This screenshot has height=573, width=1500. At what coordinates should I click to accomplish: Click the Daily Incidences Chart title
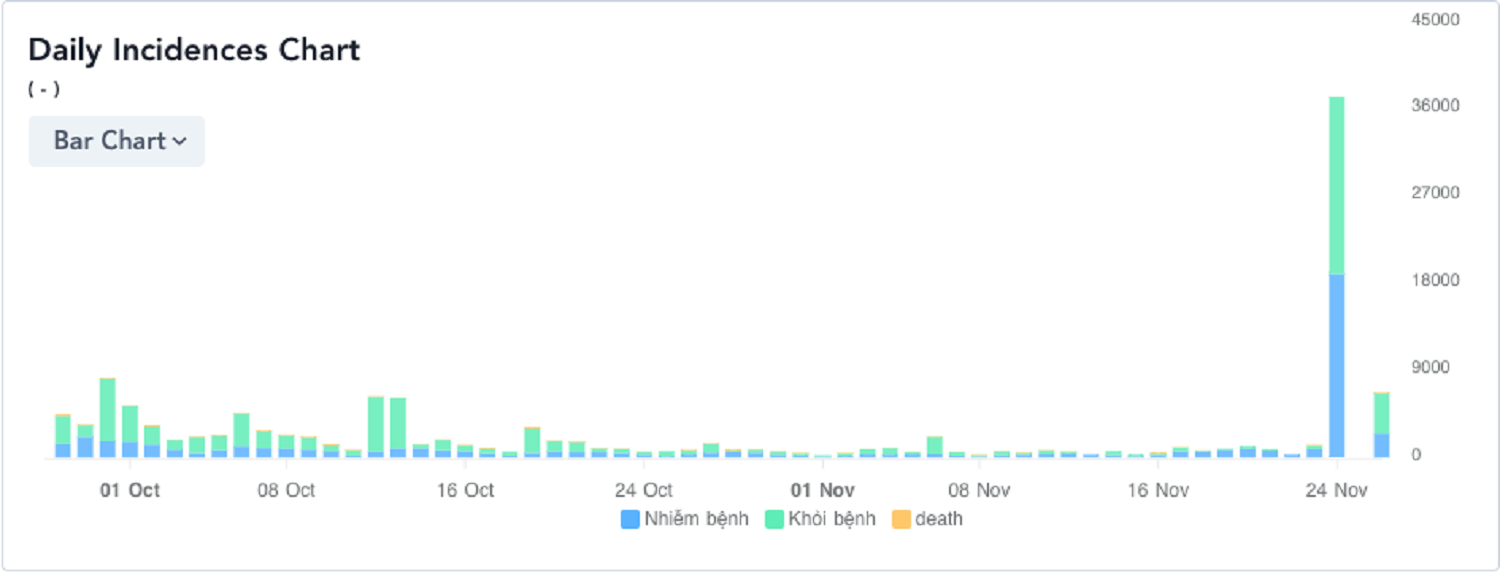click(x=194, y=50)
